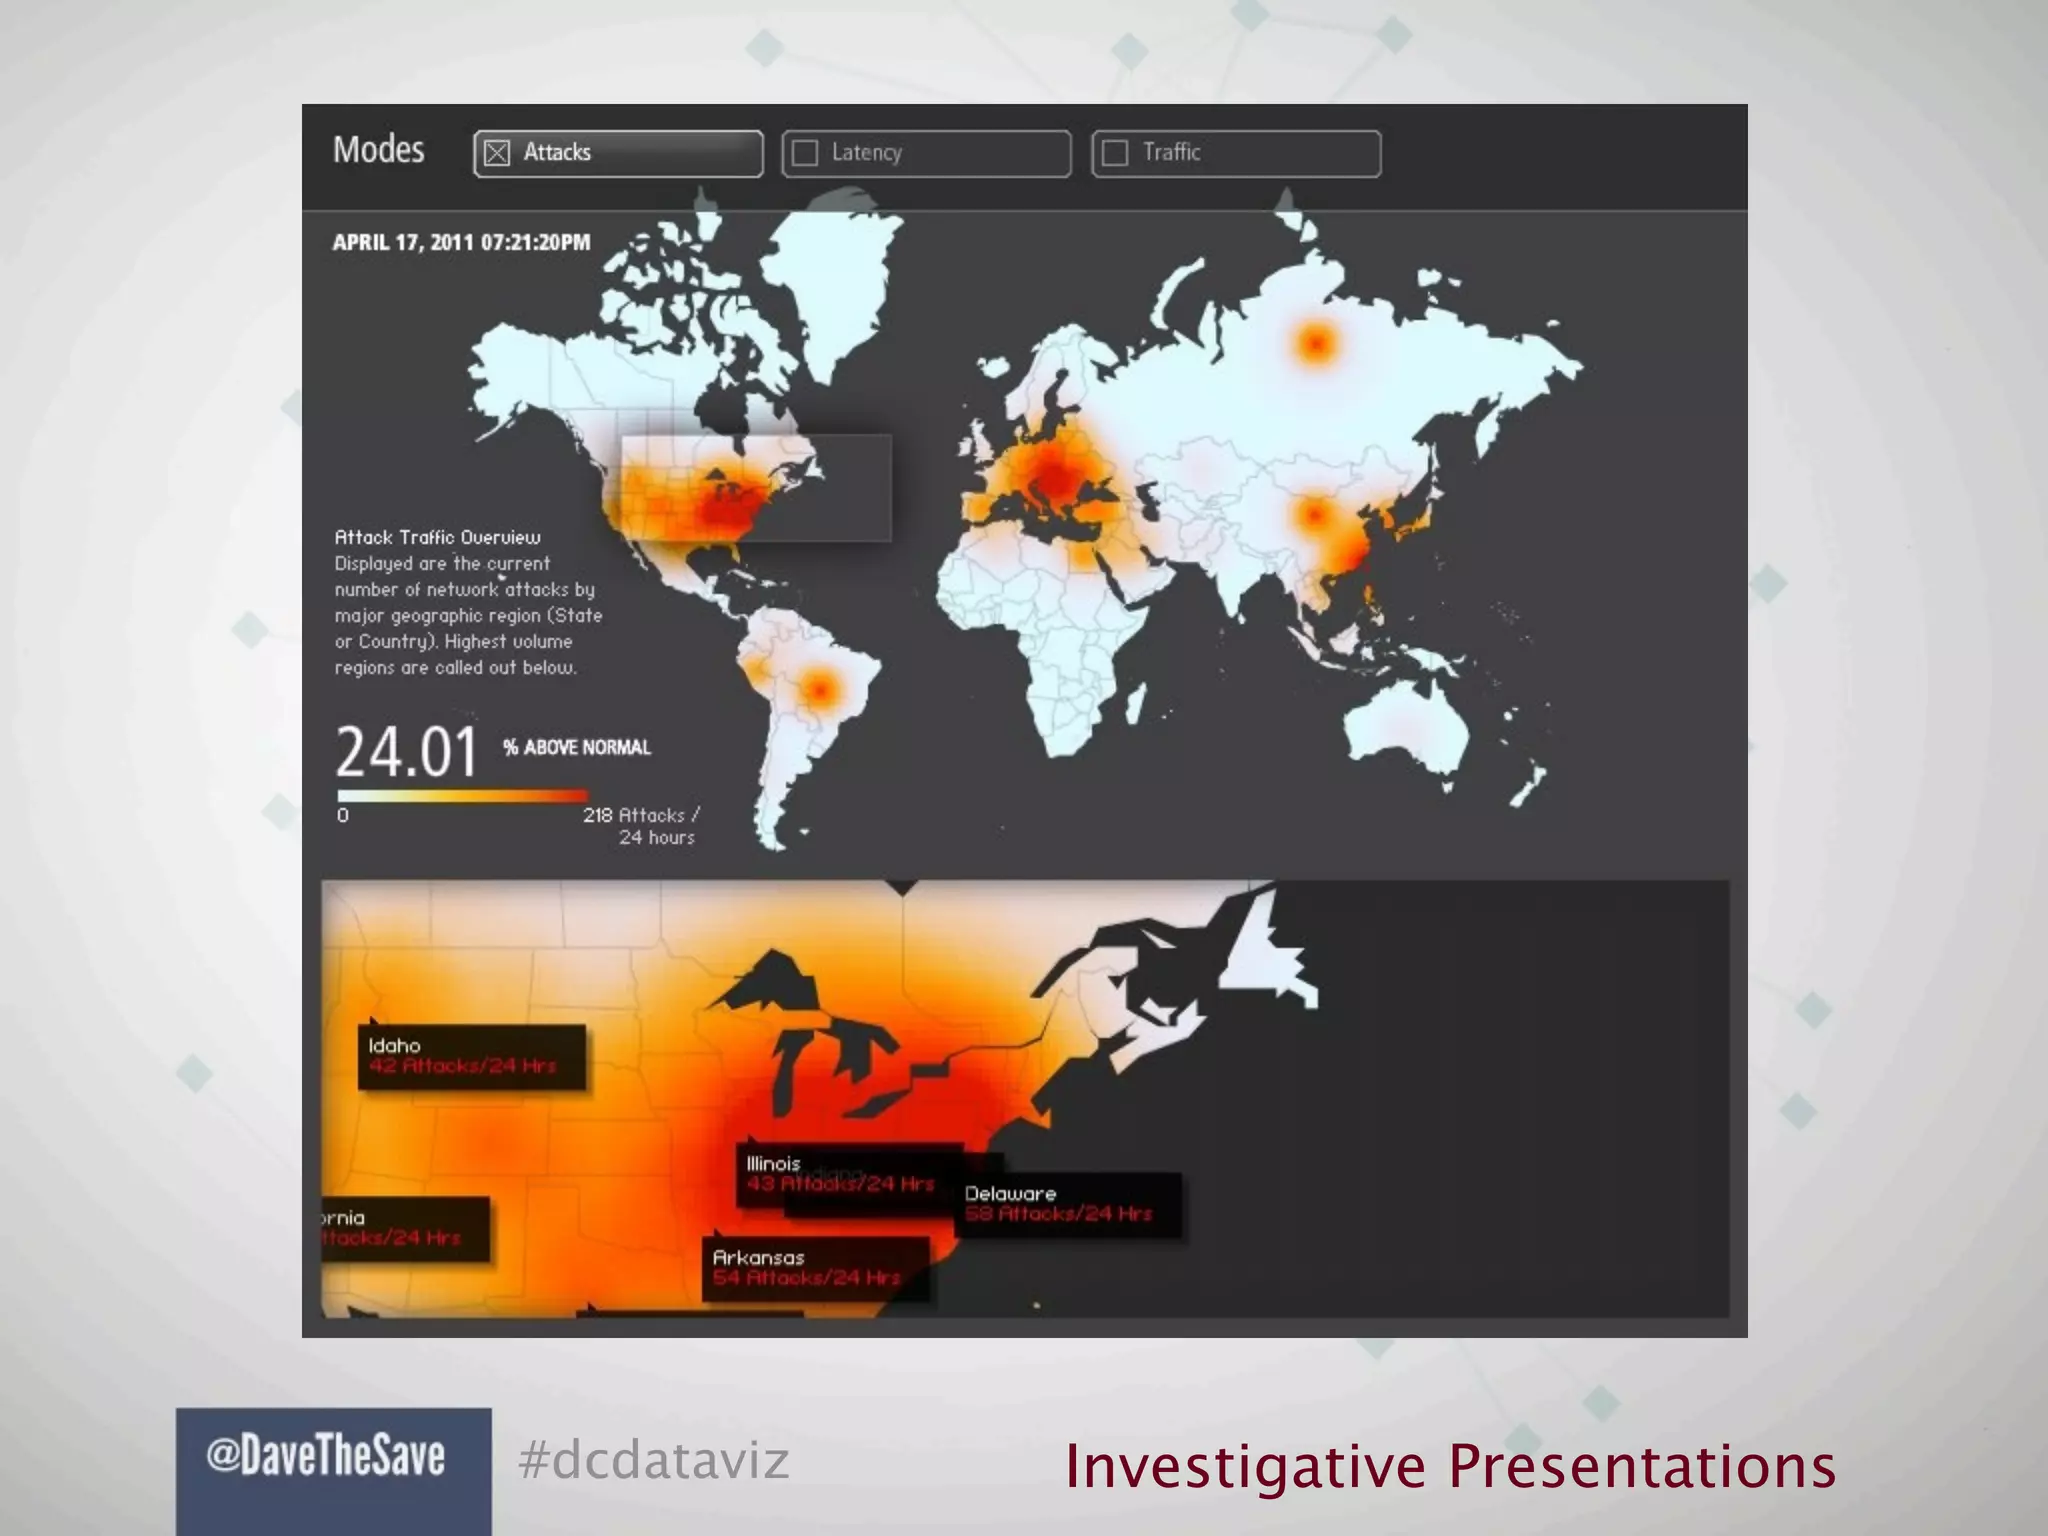Enable the Traffic mode checkbox
The height and width of the screenshot is (1536, 2048).
(1115, 153)
